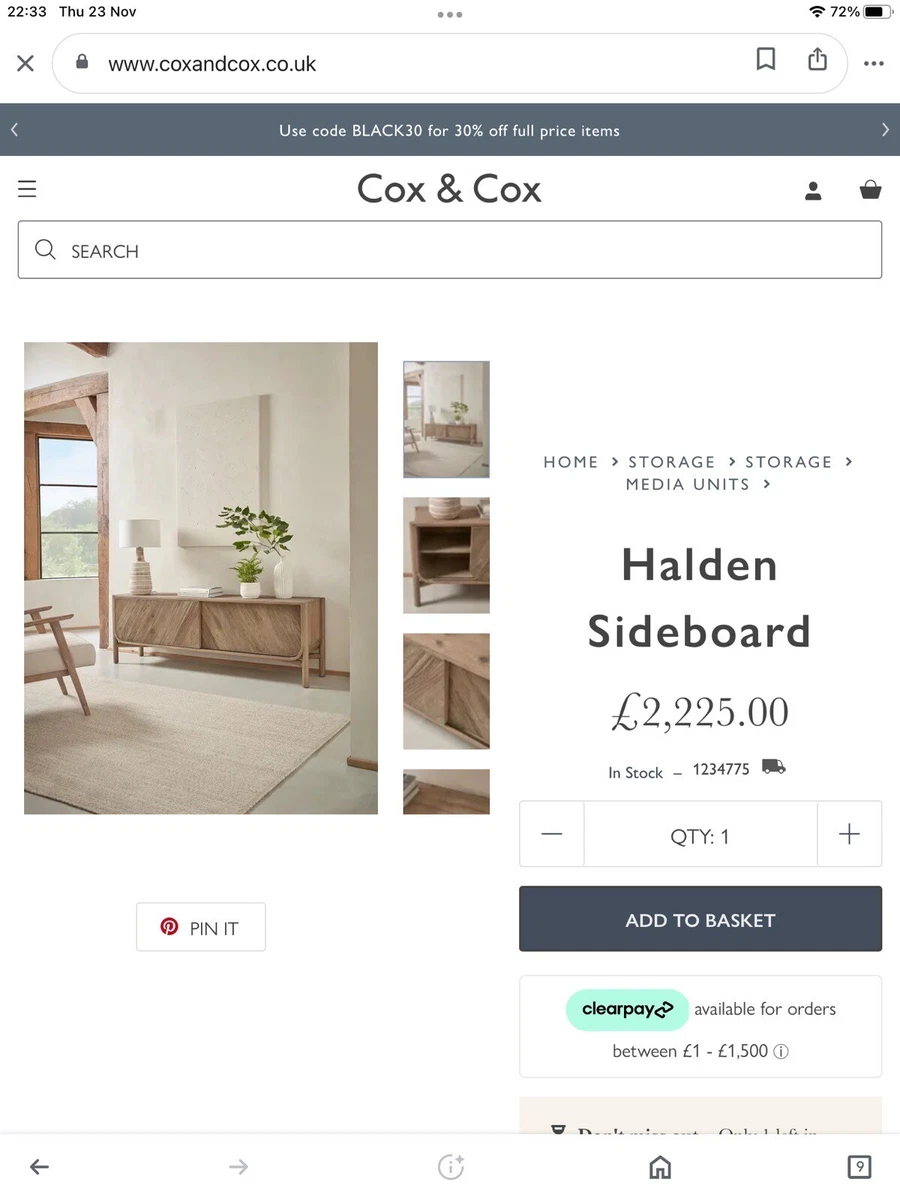Bookmark this page in the browser
The image size is (900, 1200).
point(766,60)
